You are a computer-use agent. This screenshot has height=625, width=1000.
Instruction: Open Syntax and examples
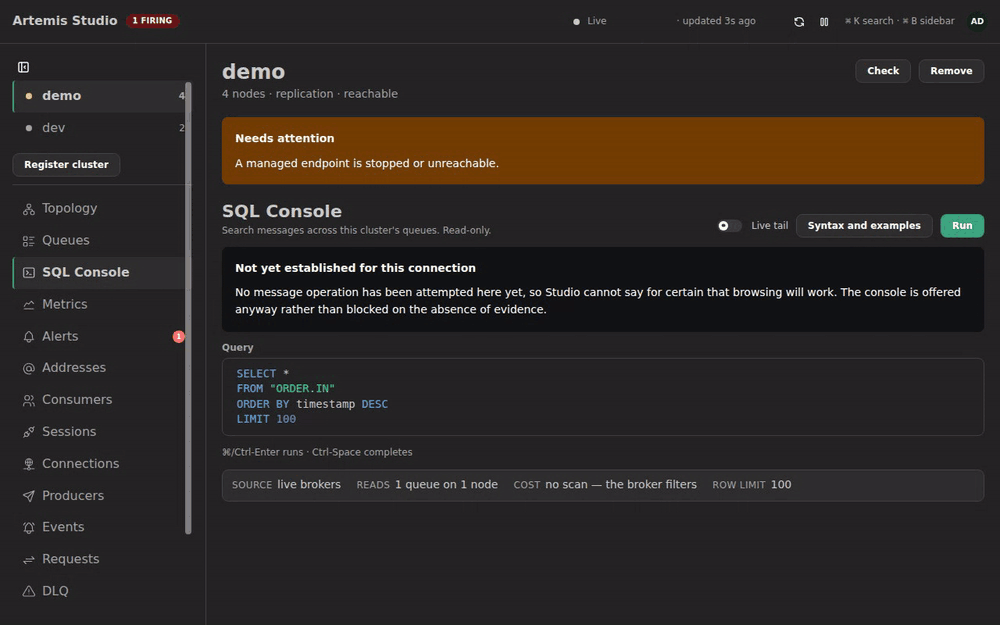coord(864,226)
